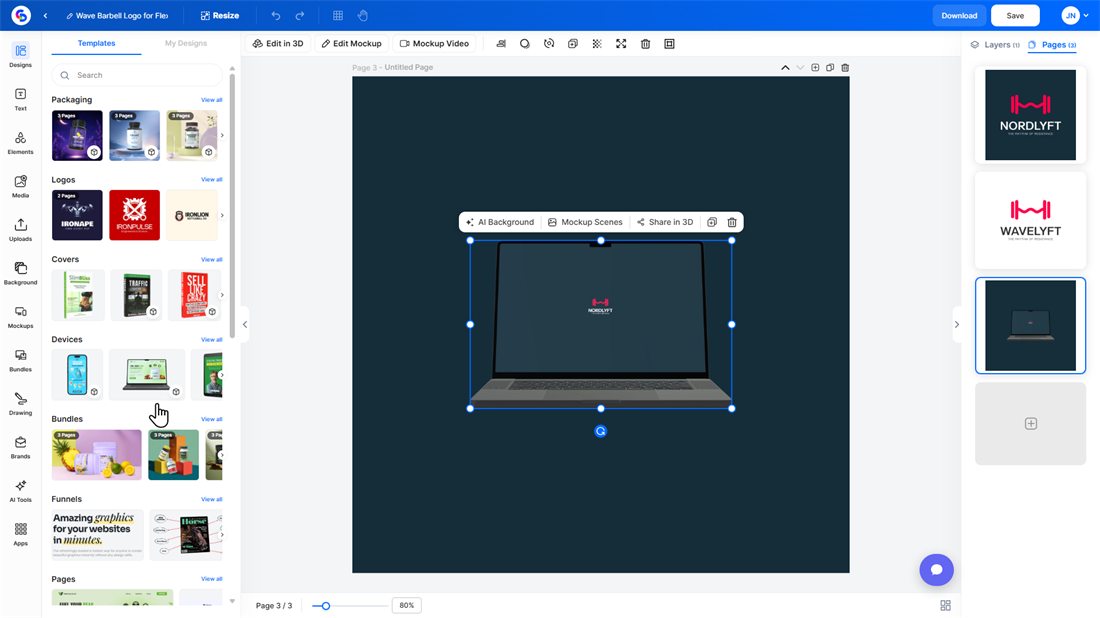Click the redo arrow
The image size is (1100, 618).
tap(300, 15)
